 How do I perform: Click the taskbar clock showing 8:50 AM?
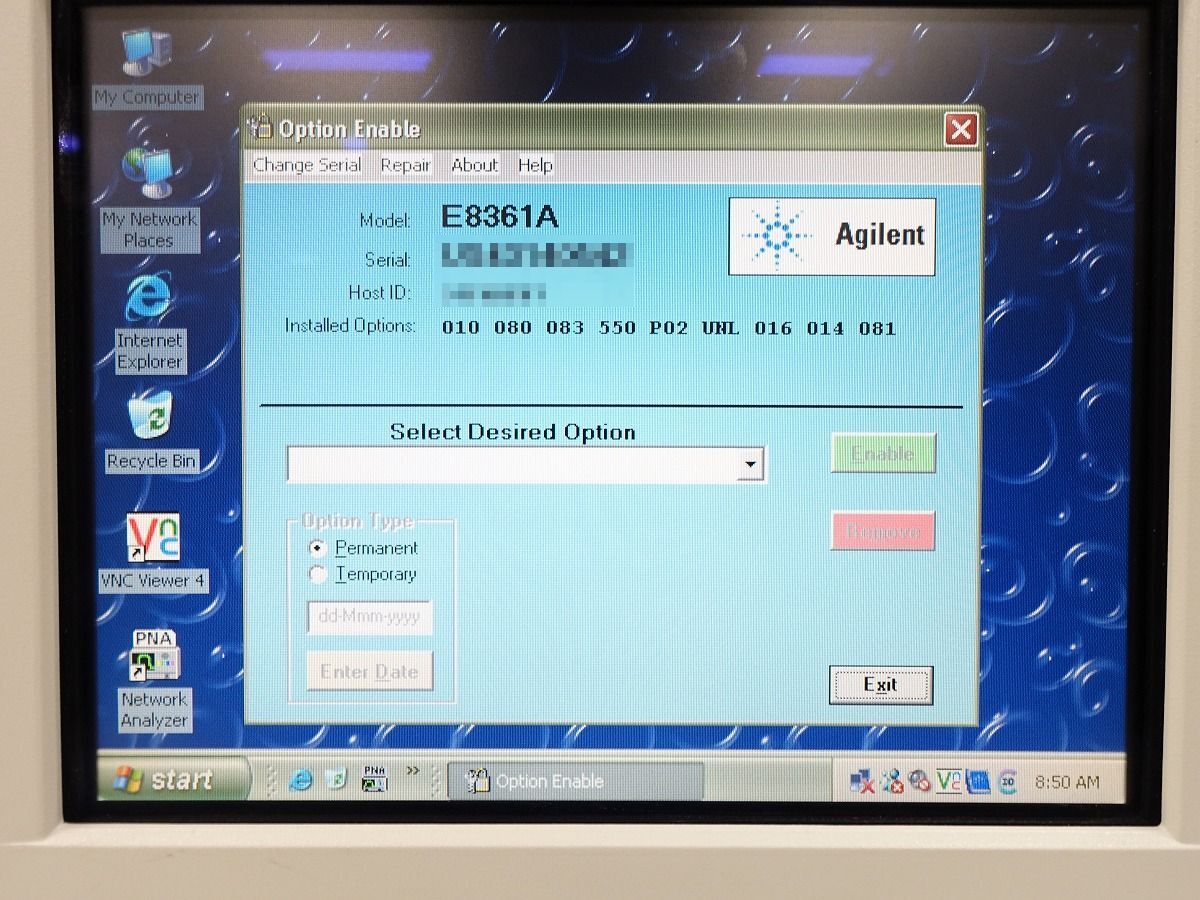(x=1067, y=782)
